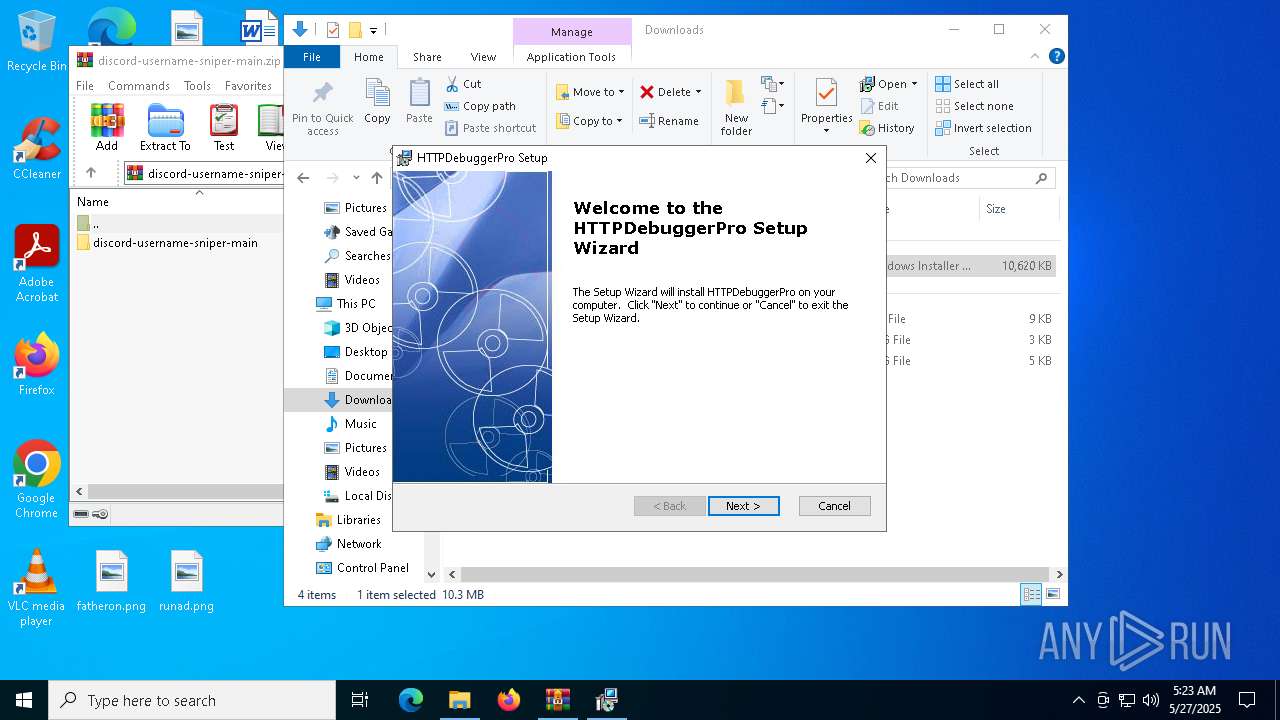Go up one level in Explorer
This screenshot has height=720, width=1280.
[x=377, y=178]
